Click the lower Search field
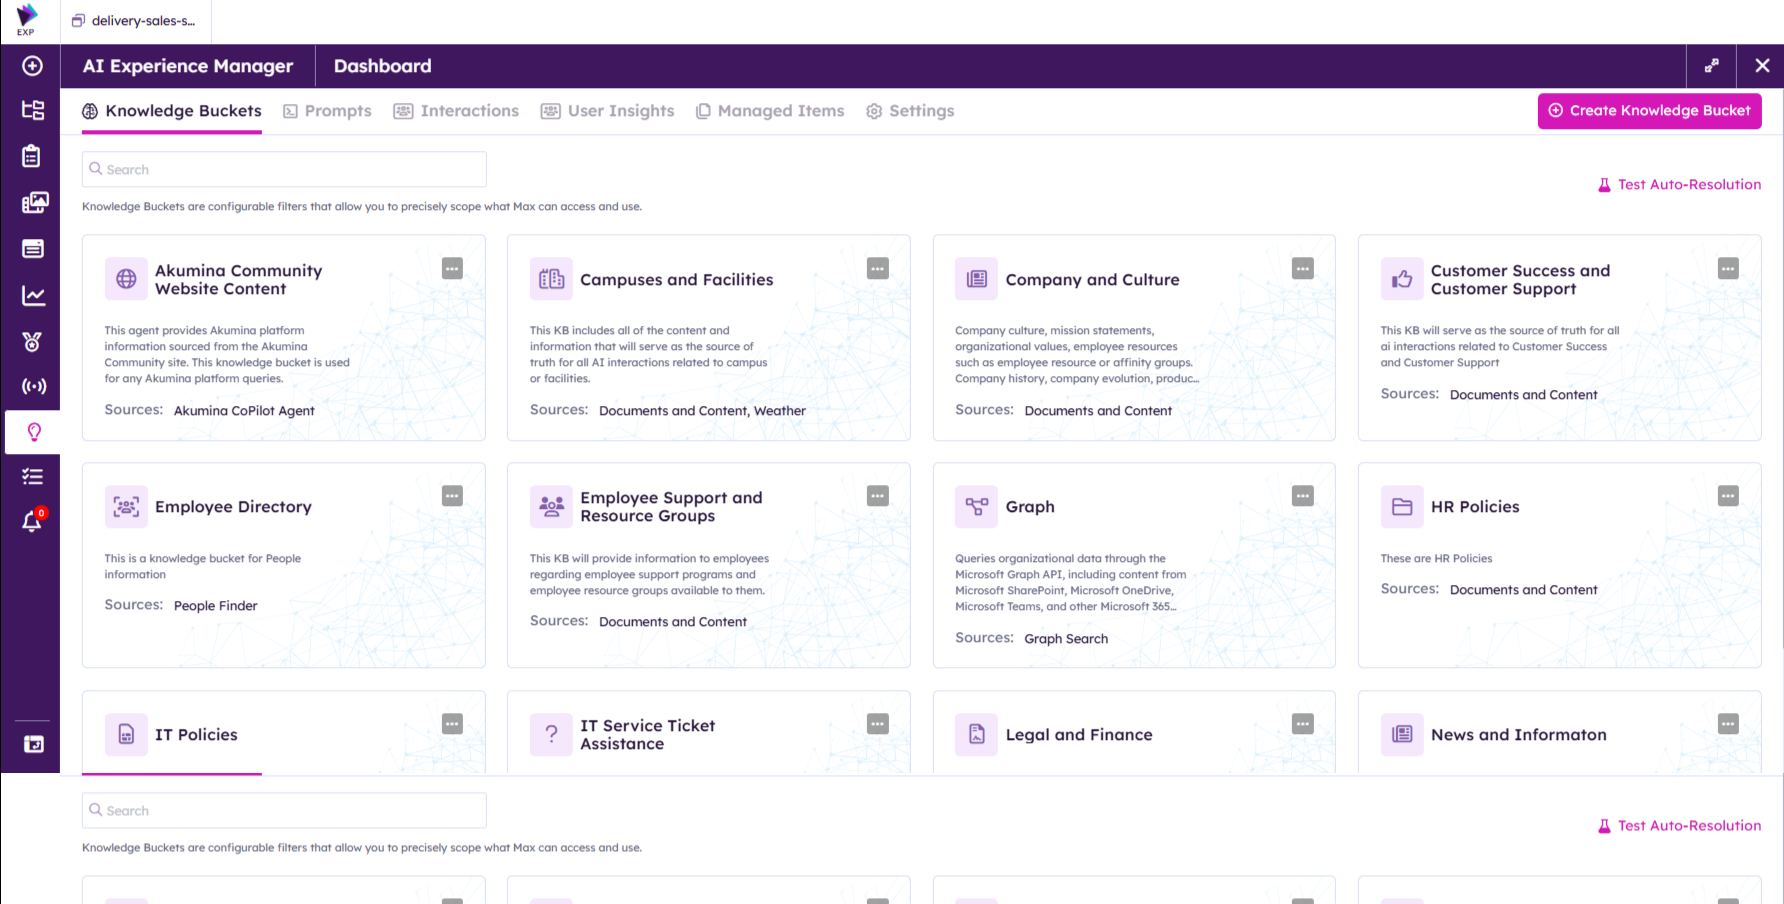 pyautogui.click(x=284, y=810)
